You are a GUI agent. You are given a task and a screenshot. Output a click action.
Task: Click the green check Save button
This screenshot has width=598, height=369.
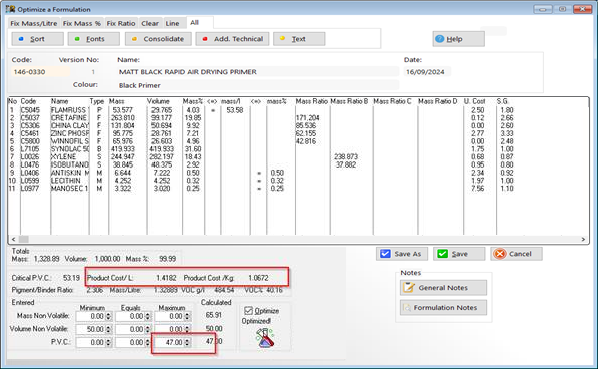[459, 254]
